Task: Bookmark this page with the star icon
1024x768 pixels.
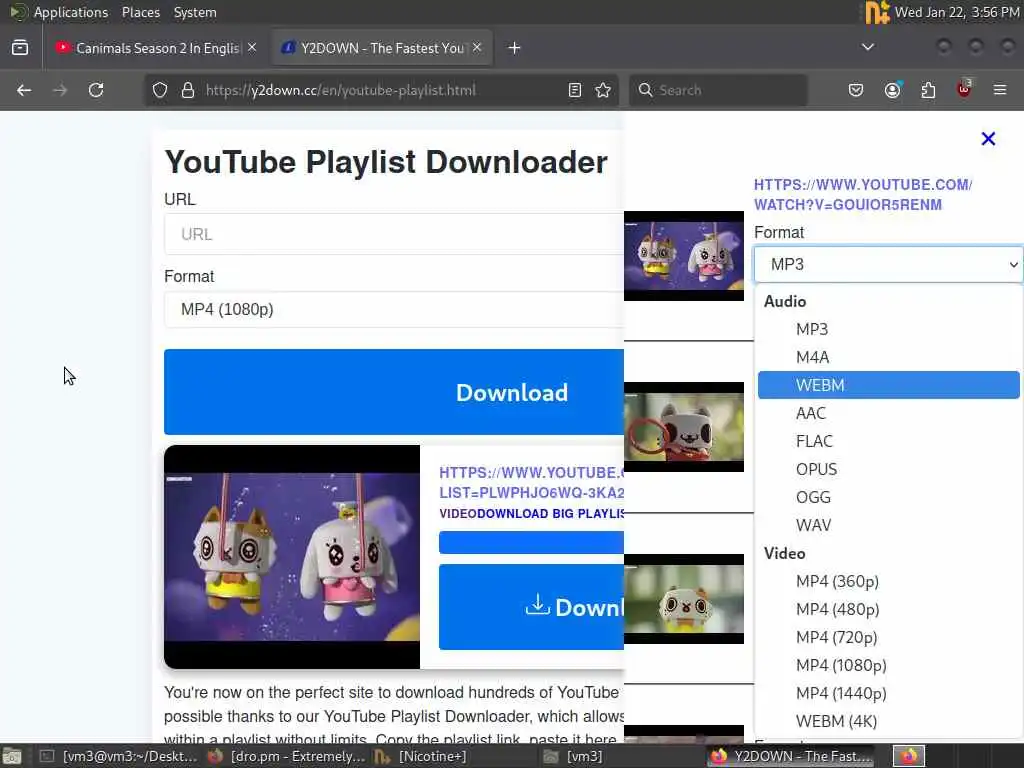Action: [603, 90]
